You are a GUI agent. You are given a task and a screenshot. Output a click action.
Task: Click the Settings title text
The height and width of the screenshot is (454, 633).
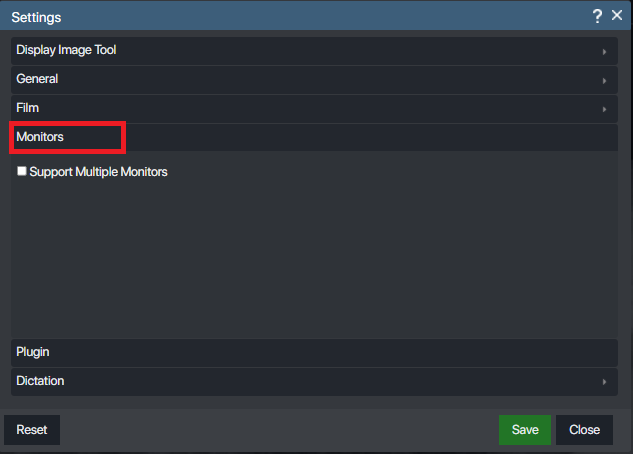36,17
